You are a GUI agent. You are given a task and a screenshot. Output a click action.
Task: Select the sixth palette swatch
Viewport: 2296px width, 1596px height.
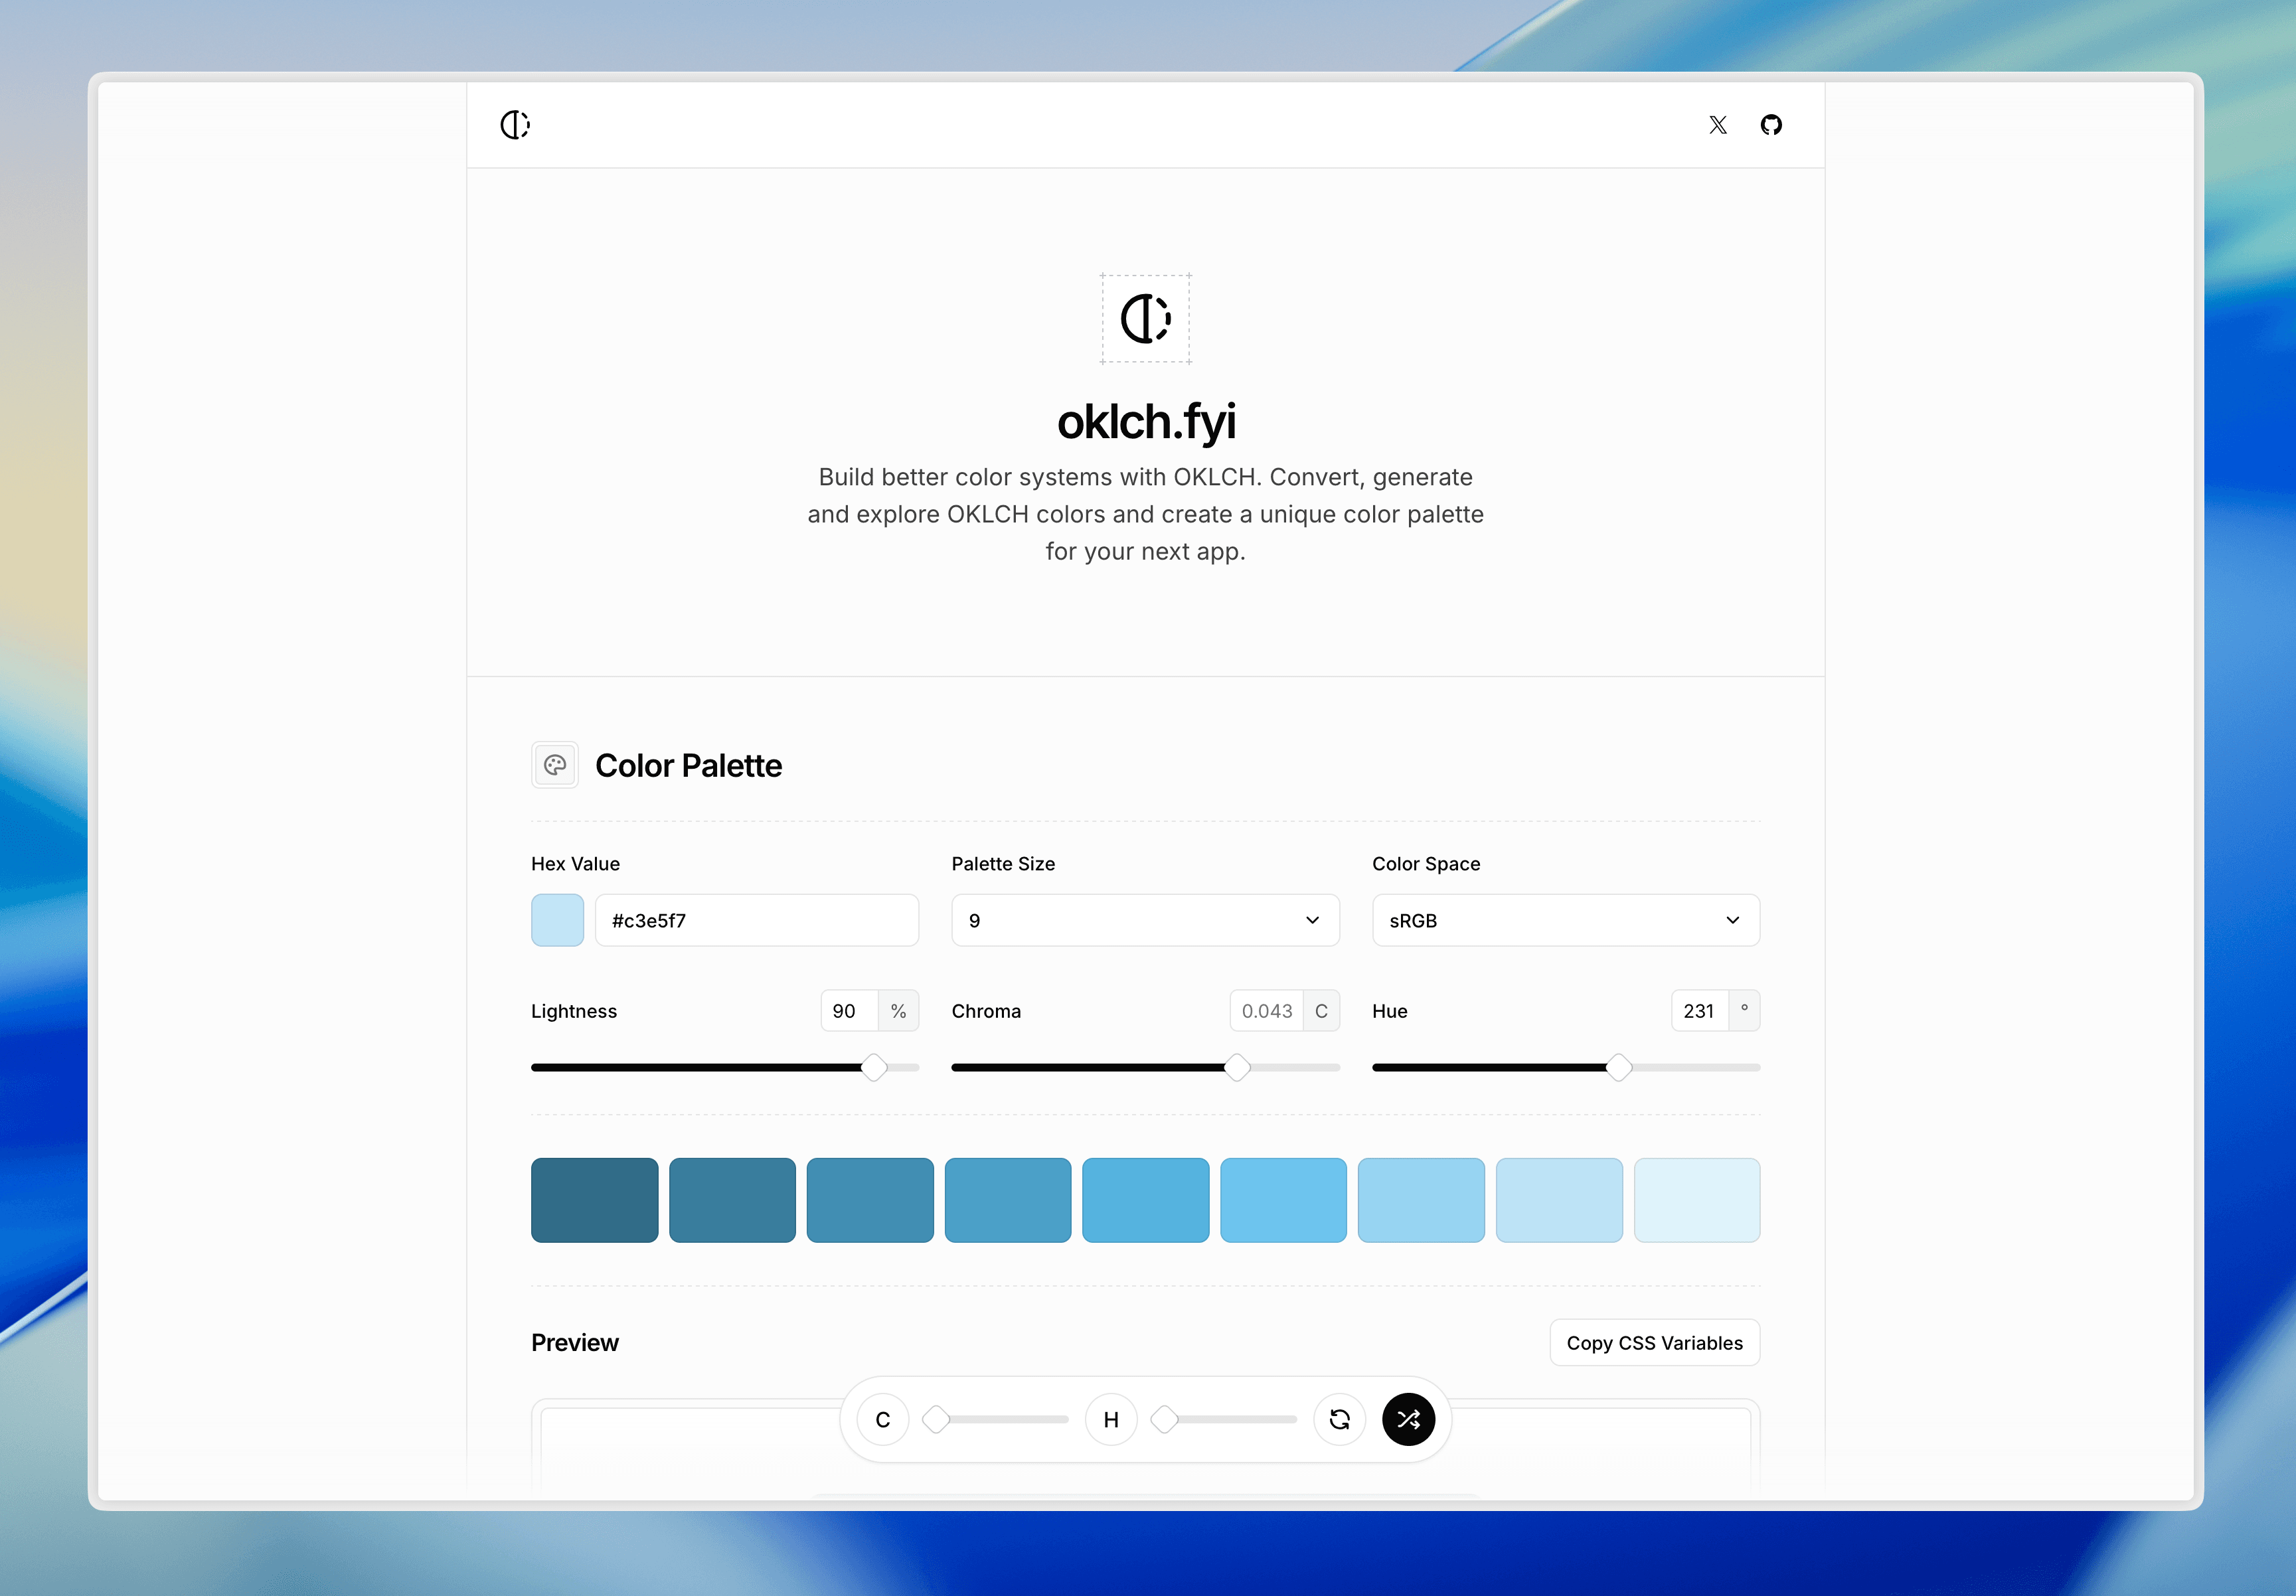[x=1284, y=1200]
